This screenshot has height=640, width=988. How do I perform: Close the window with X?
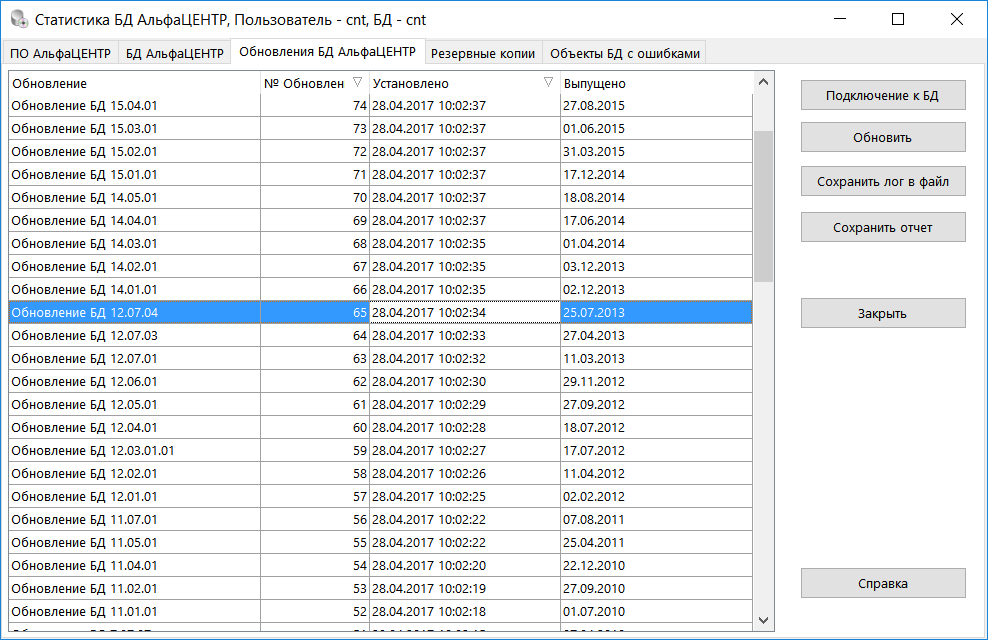tap(956, 19)
